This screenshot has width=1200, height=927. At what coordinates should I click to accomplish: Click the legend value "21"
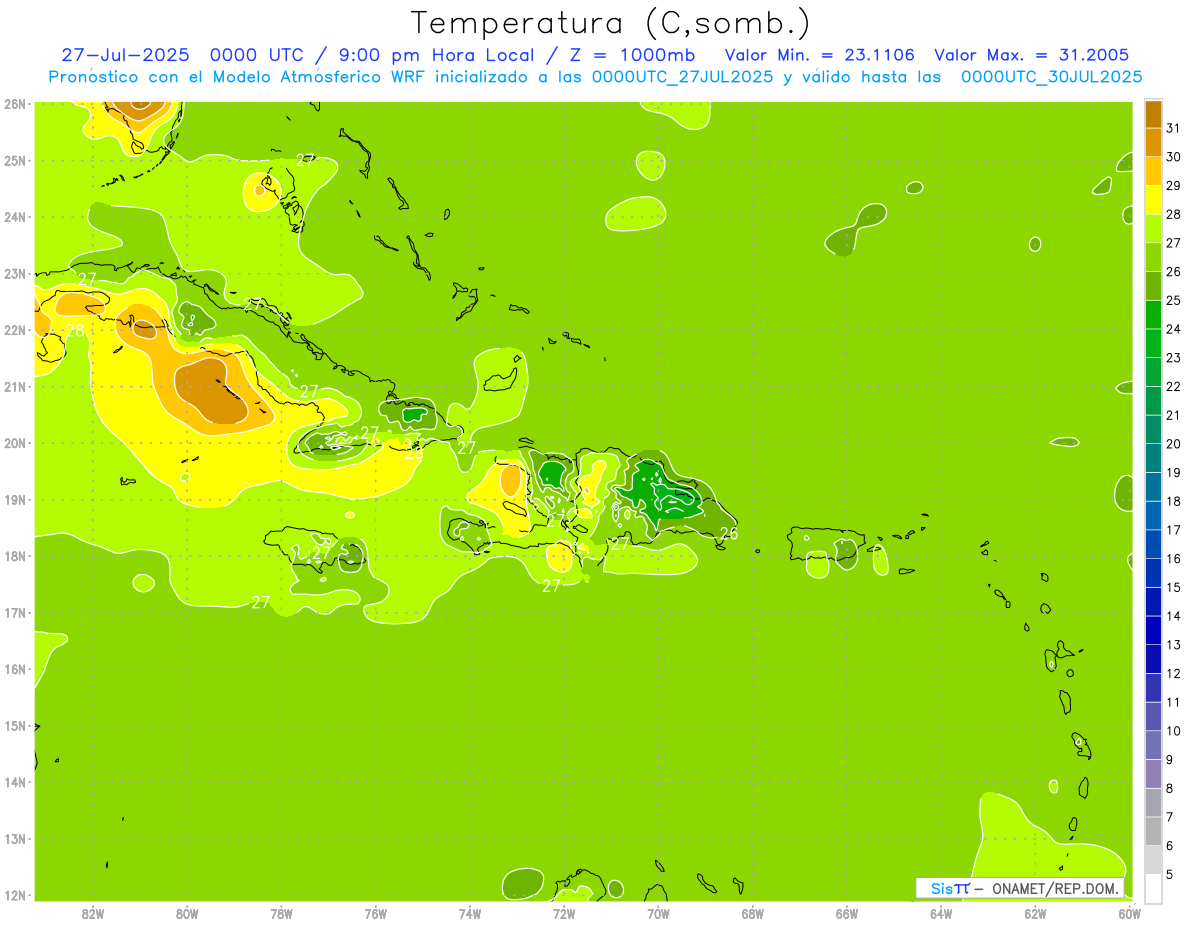point(1174,415)
